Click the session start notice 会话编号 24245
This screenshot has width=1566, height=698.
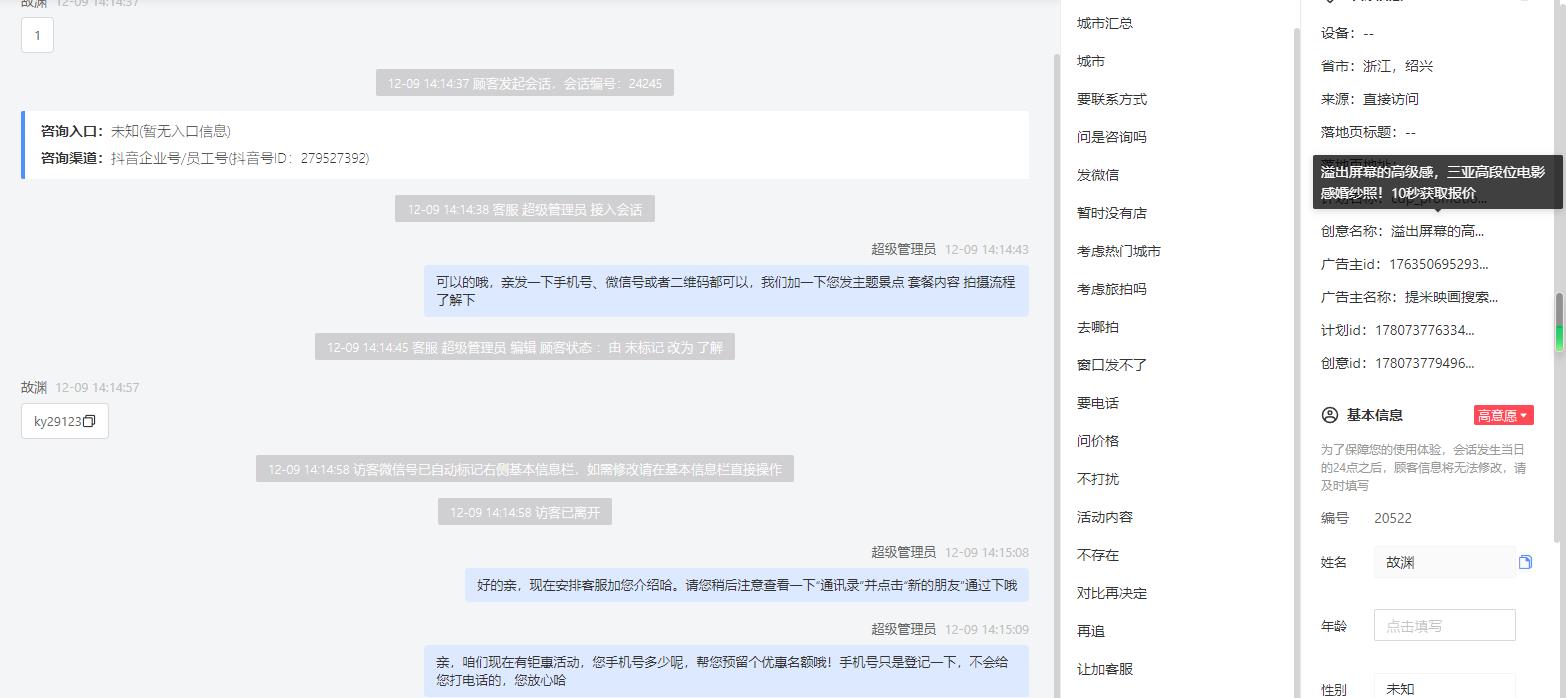[x=525, y=83]
